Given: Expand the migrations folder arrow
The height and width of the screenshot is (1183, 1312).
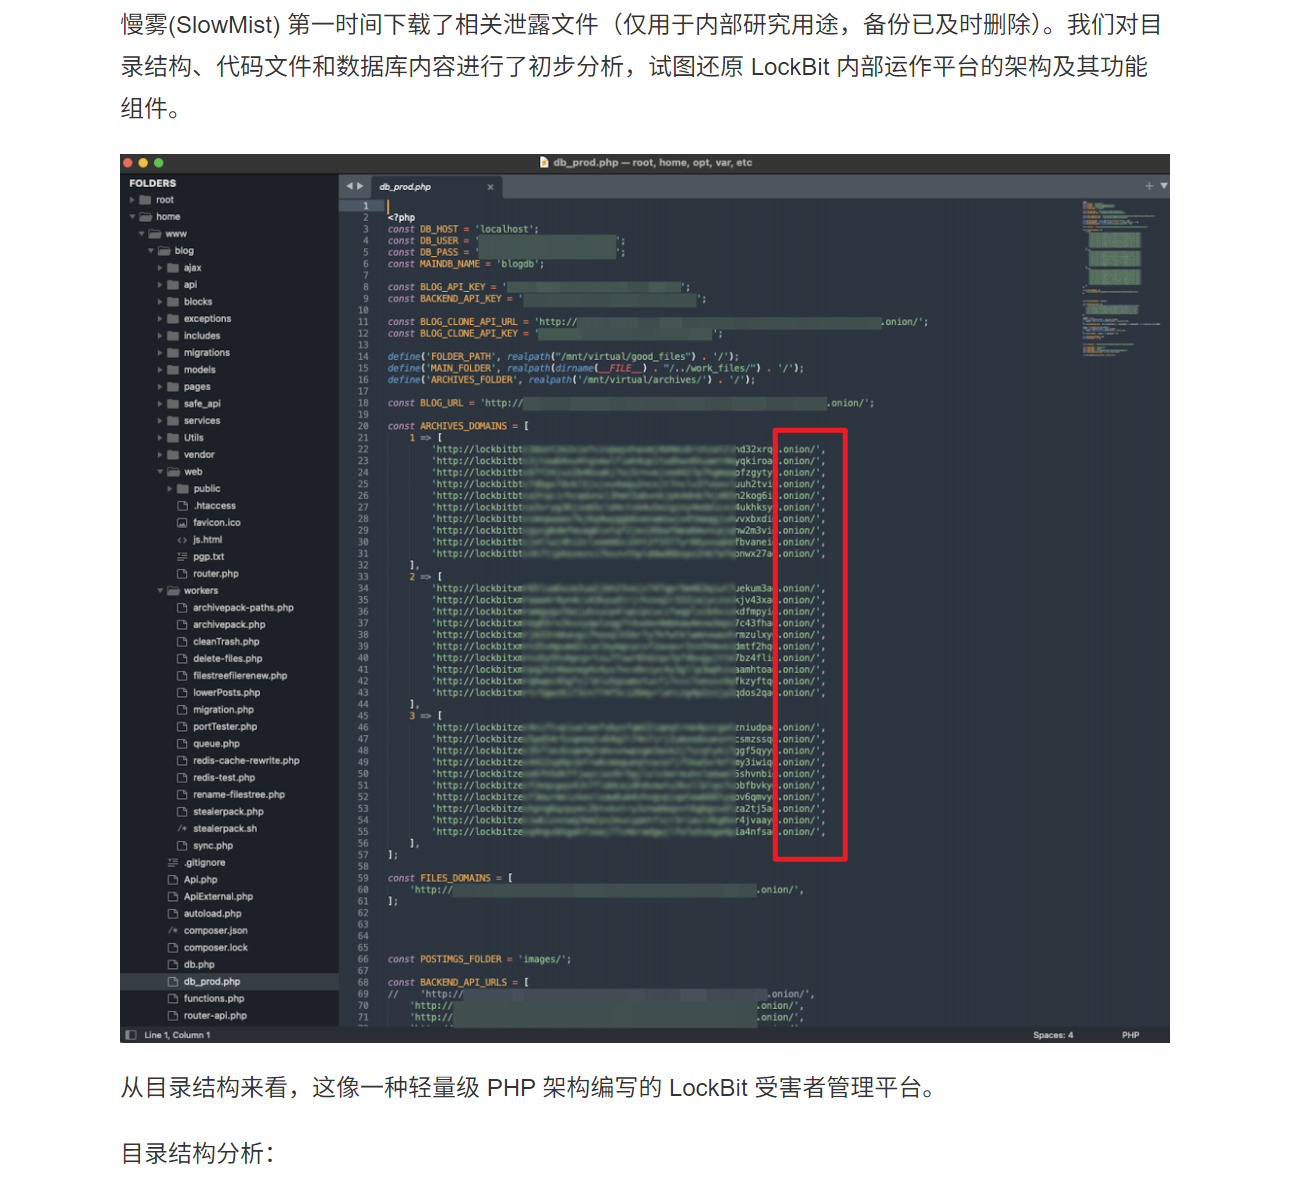Looking at the screenshot, I should 160,353.
